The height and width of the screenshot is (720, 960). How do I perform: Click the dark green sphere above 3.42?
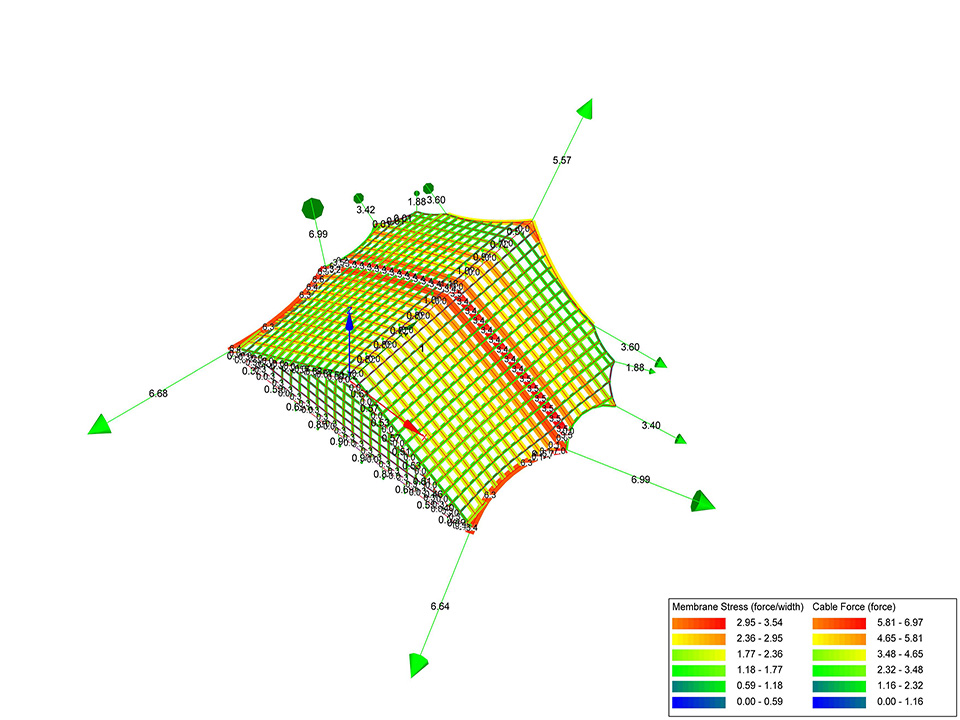point(357,199)
